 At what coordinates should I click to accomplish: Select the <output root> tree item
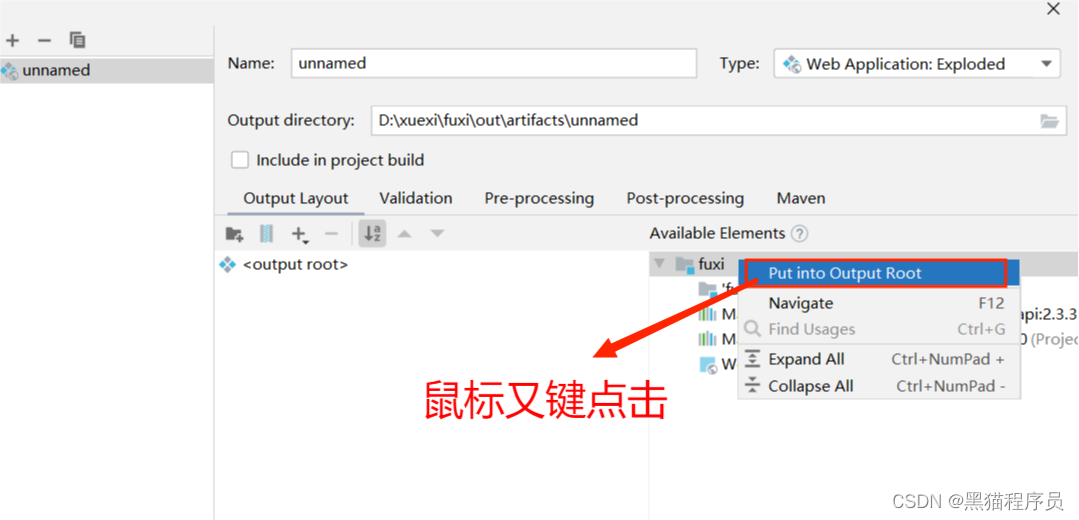(x=284, y=264)
